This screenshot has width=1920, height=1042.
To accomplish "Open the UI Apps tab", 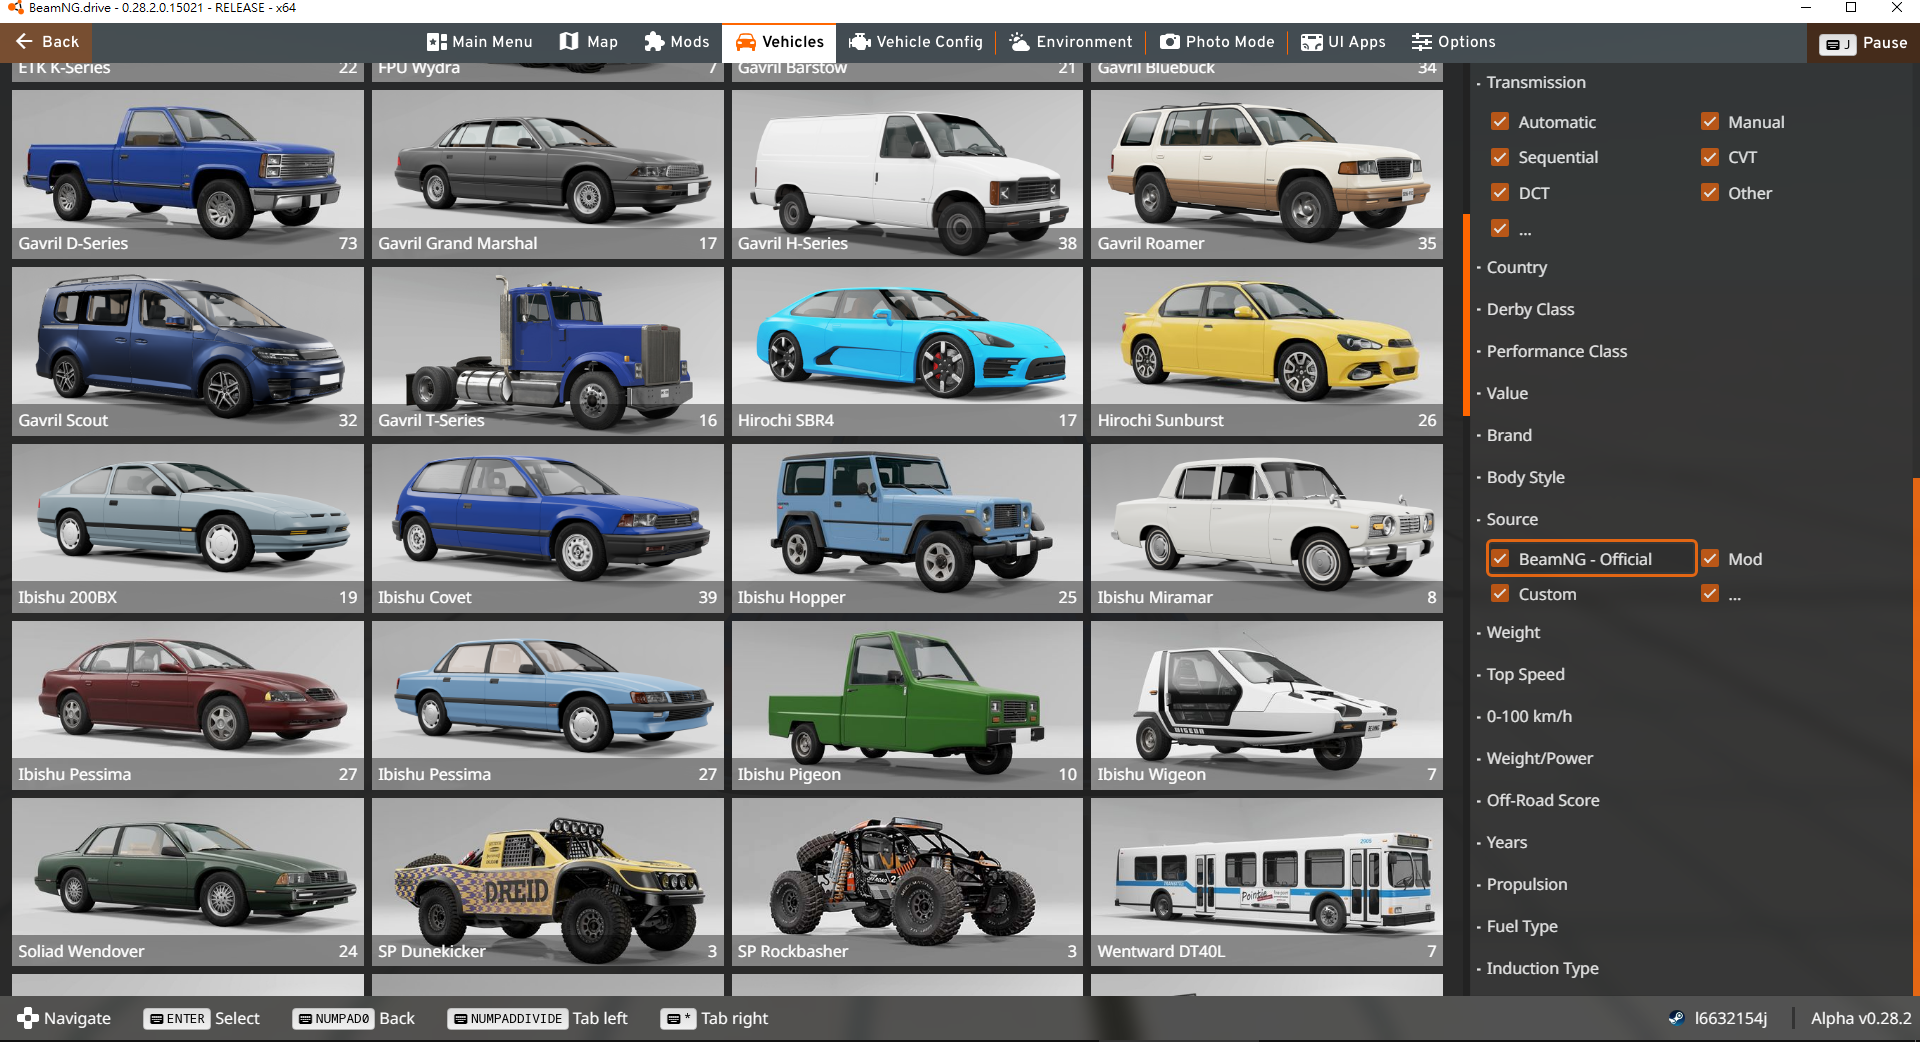I will 1343,42.
